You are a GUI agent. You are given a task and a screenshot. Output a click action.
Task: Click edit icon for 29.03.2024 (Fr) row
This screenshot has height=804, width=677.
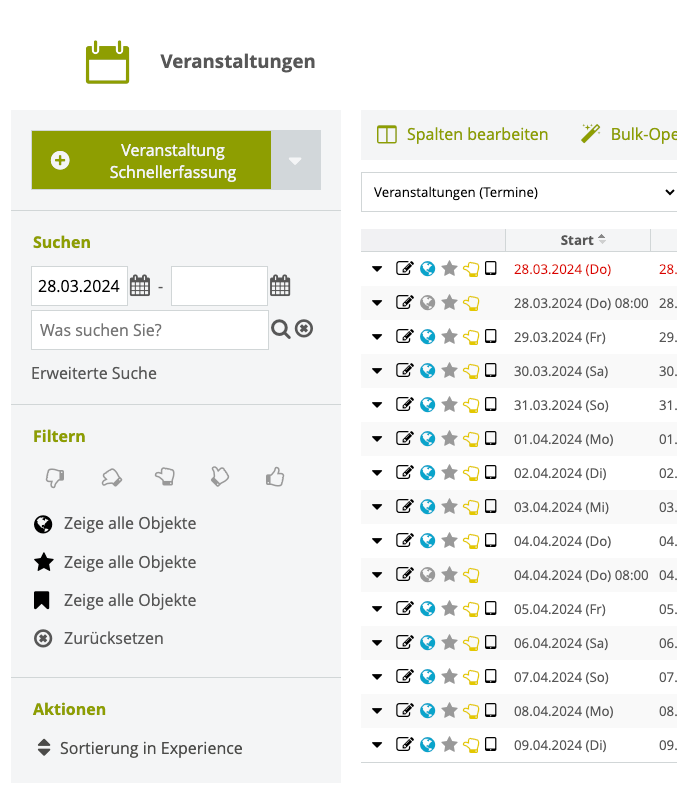[404, 336]
